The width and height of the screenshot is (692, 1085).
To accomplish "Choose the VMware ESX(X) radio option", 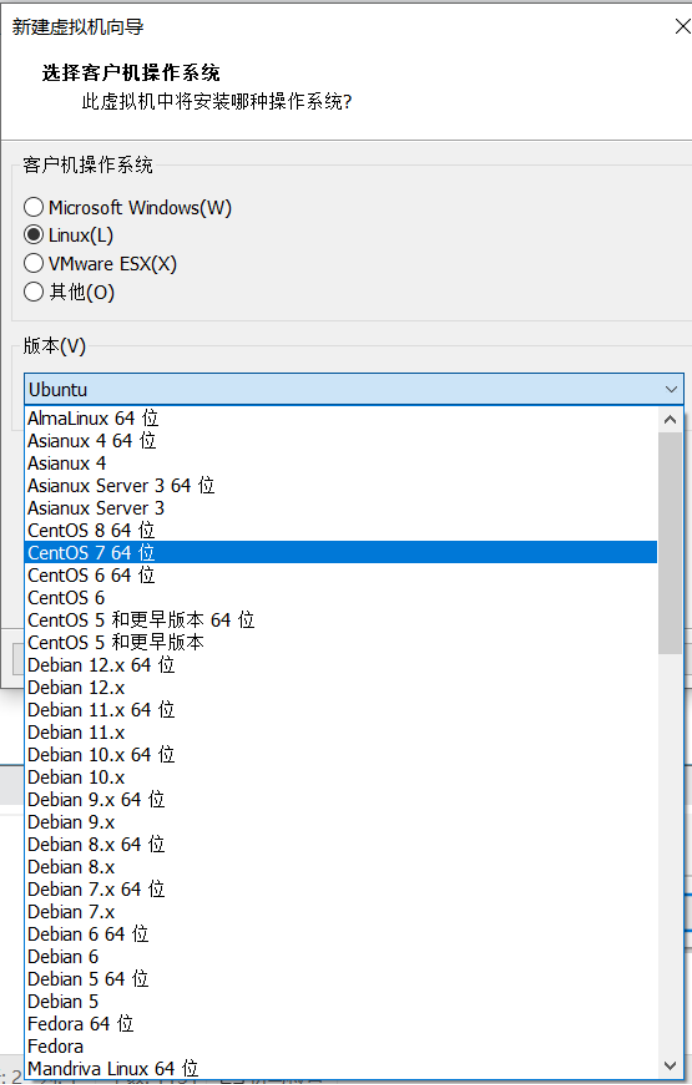I will pyautogui.click(x=33, y=263).
